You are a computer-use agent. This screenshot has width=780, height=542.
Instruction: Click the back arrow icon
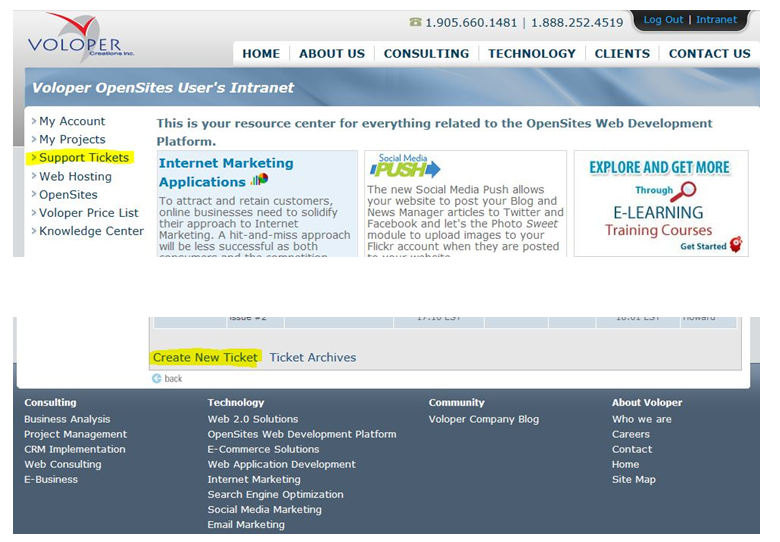click(x=157, y=378)
